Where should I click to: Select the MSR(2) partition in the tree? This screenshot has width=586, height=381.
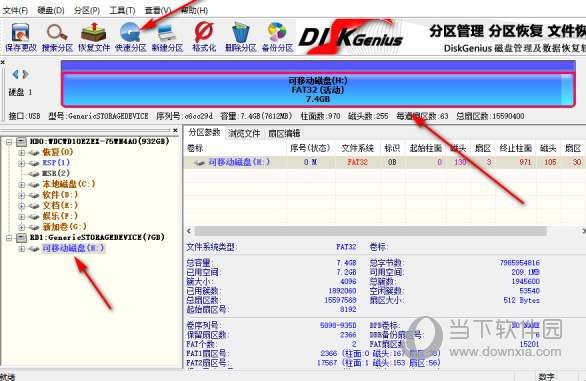pyautogui.click(x=56, y=173)
